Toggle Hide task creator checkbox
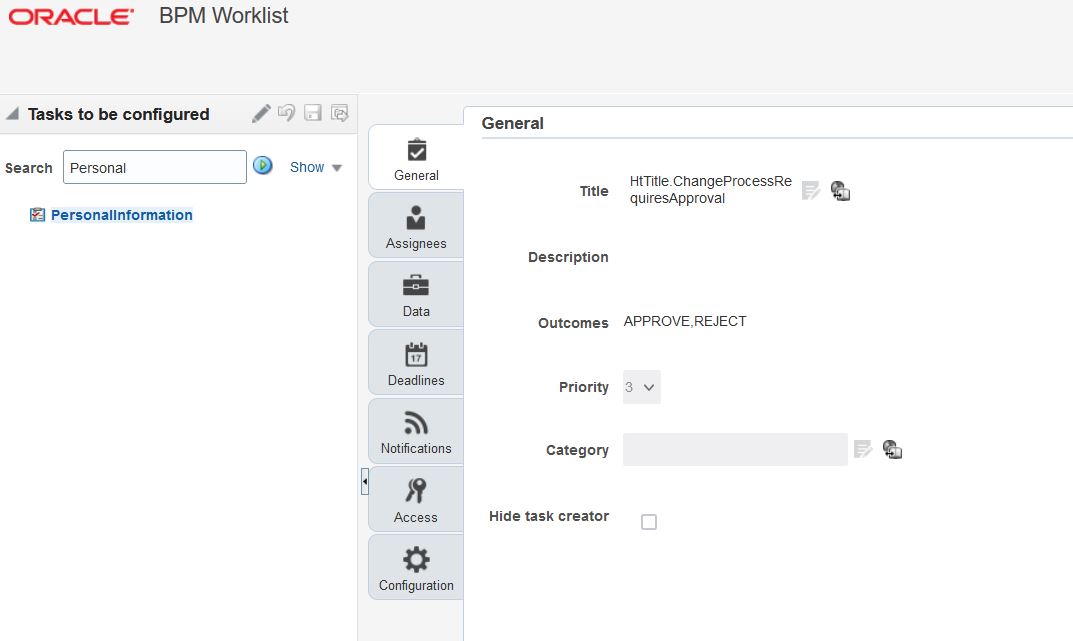The image size is (1073, 641). (x=649, y=522)
